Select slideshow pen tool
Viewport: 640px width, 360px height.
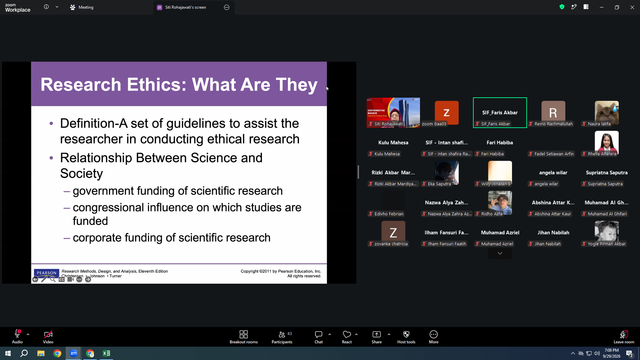point(44,280)
